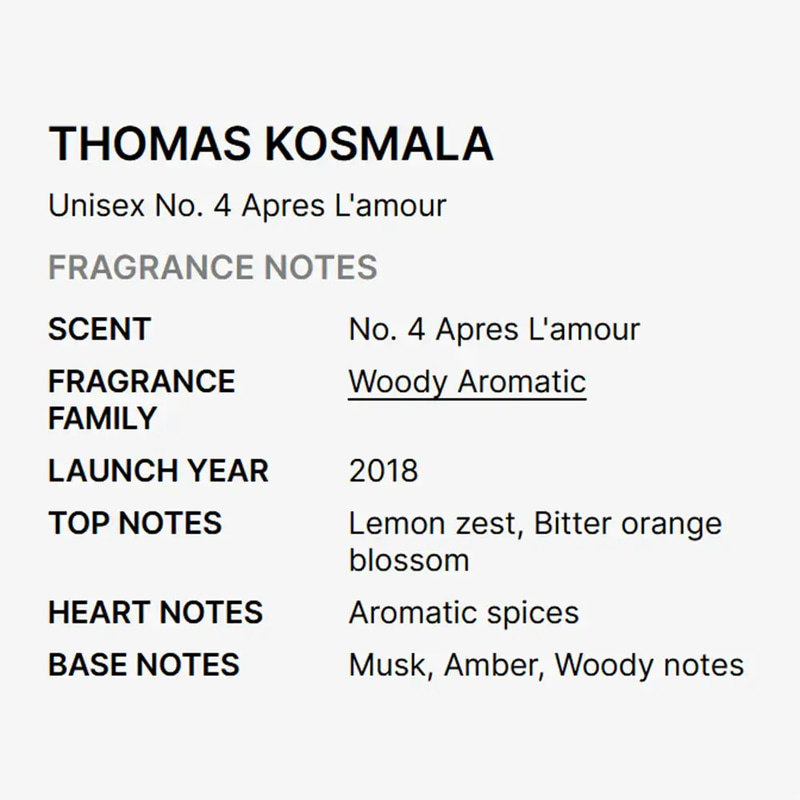The image size is (800, 800).
Task: Select the Aromatic spices heart notes value
Action: [464, 613]
